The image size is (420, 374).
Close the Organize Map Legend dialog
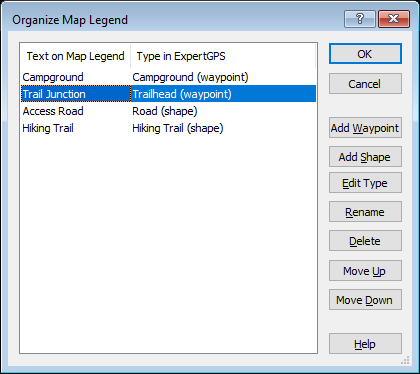point(394,19)
